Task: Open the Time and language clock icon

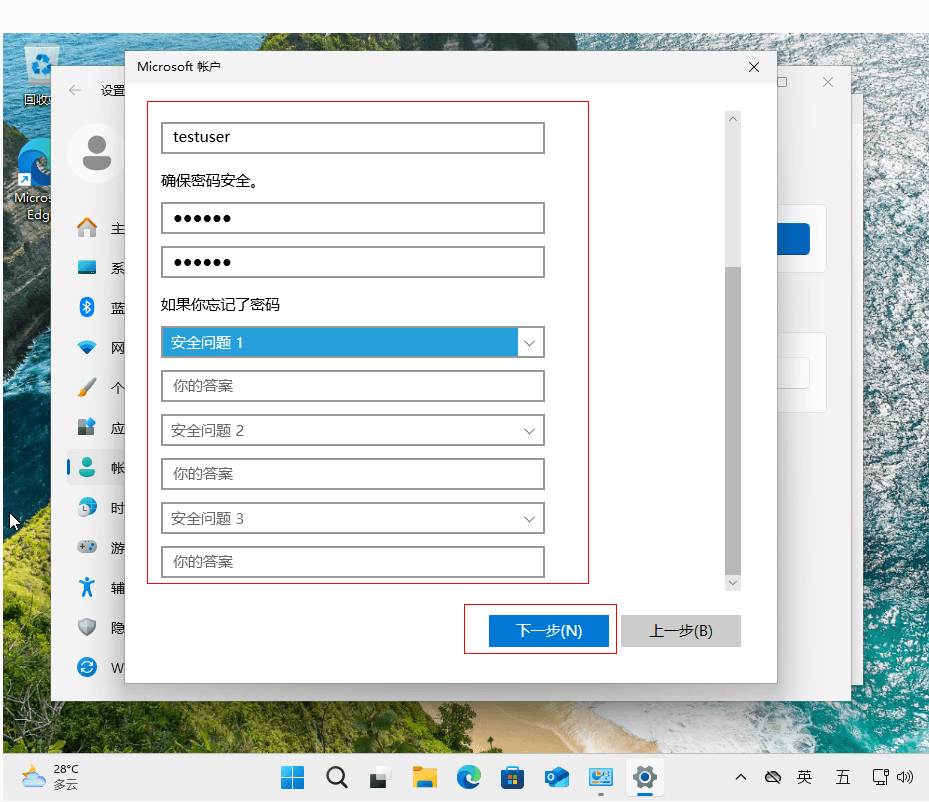Action: (87, 507)
